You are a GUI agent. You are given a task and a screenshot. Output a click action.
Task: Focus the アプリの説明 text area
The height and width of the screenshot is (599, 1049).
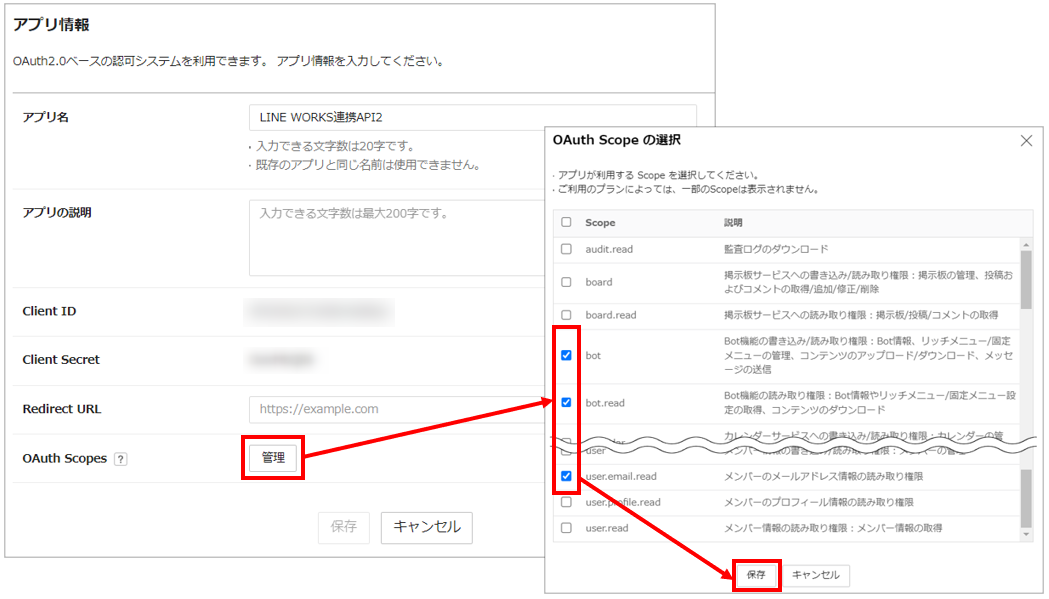[x=397, y=238]
